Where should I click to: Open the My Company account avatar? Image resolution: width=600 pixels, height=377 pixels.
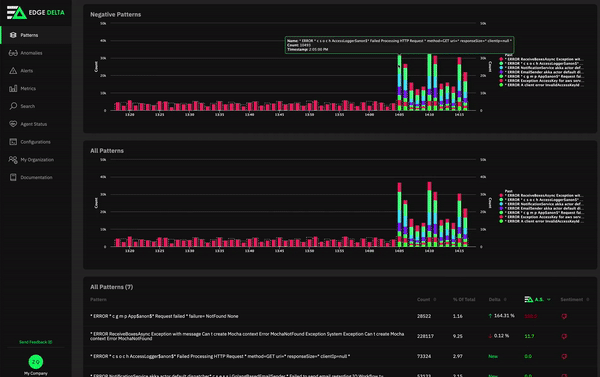click(x=36, y=362)
